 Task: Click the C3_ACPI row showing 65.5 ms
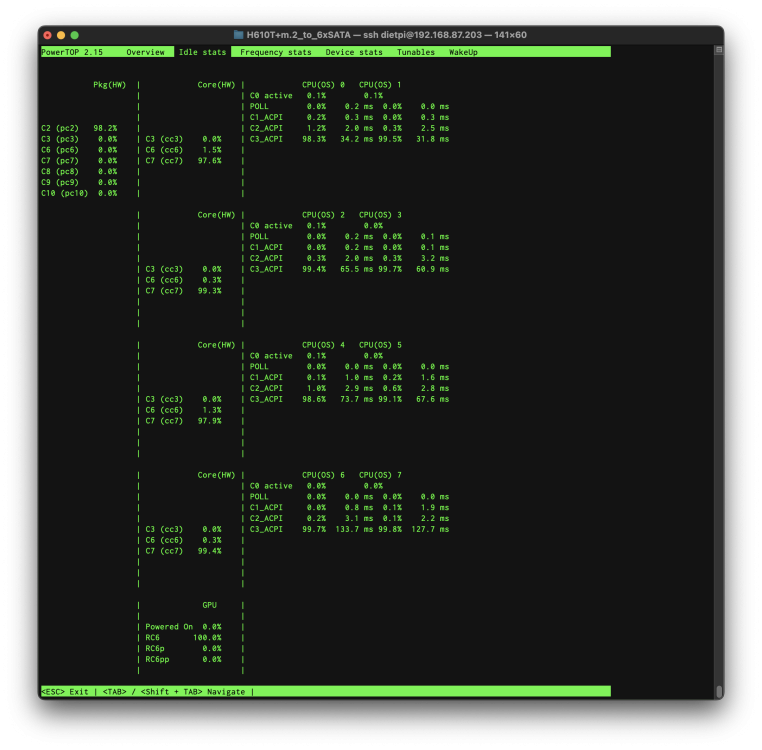click(349, 269)
